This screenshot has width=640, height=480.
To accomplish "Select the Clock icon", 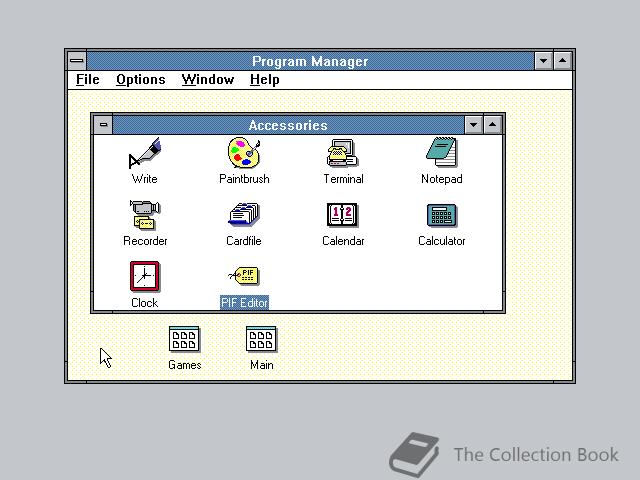I will [144, 276].
